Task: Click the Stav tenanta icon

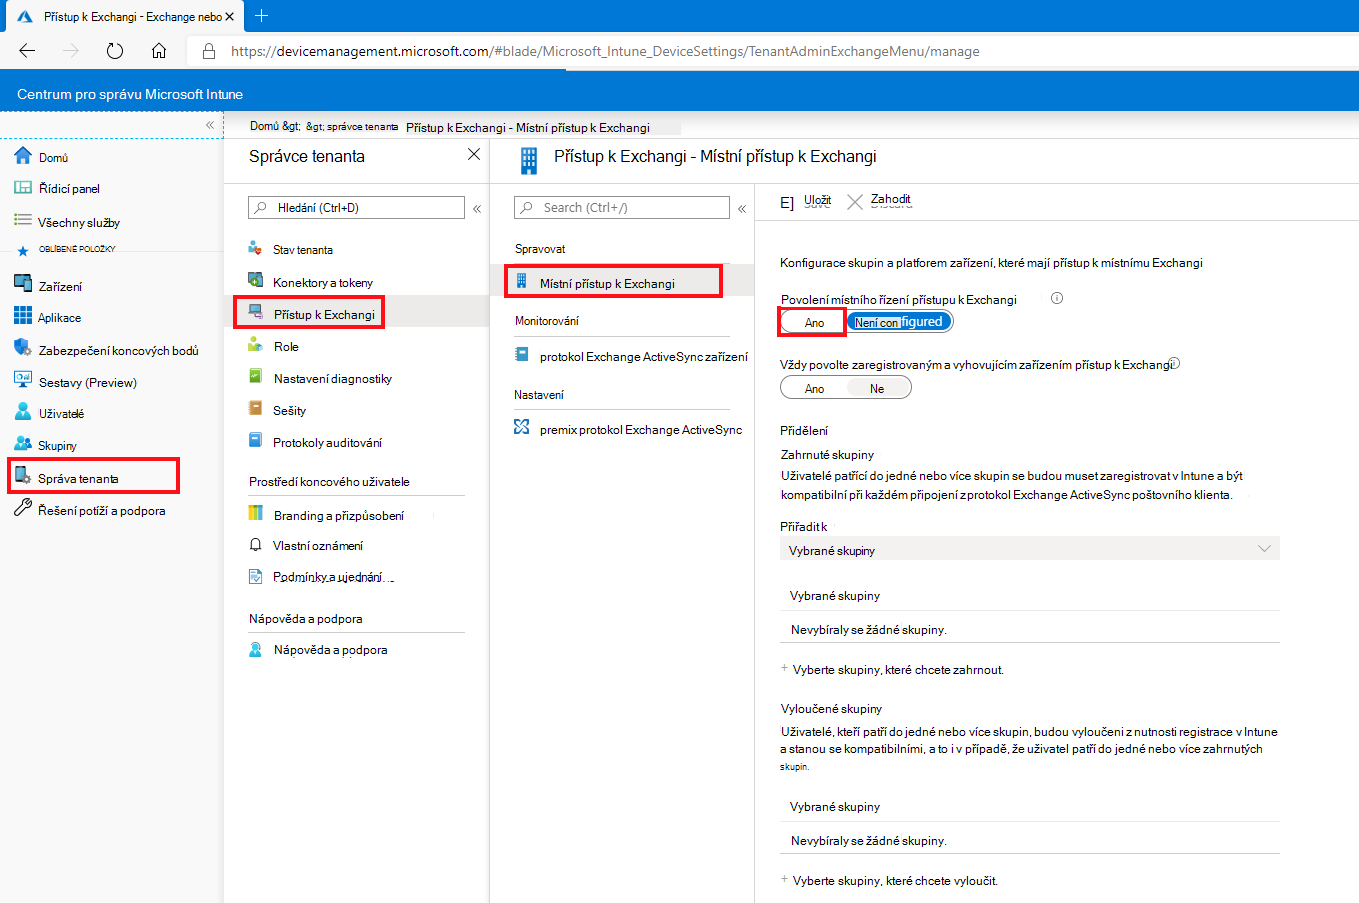Action: [256, 249]
